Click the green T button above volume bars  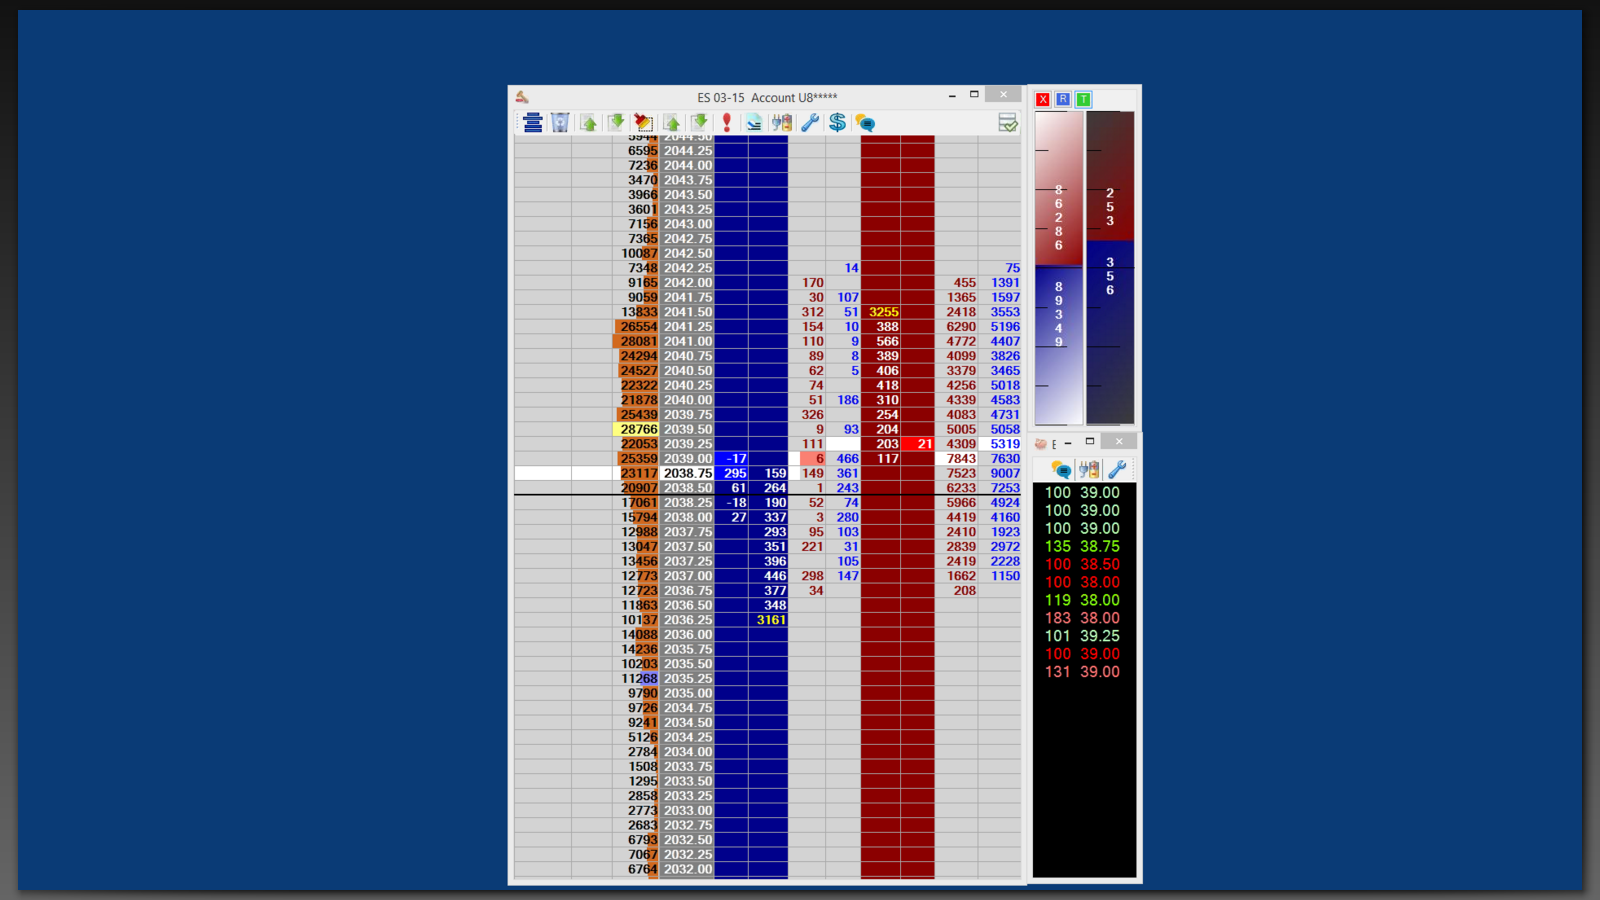[1083, 99]
